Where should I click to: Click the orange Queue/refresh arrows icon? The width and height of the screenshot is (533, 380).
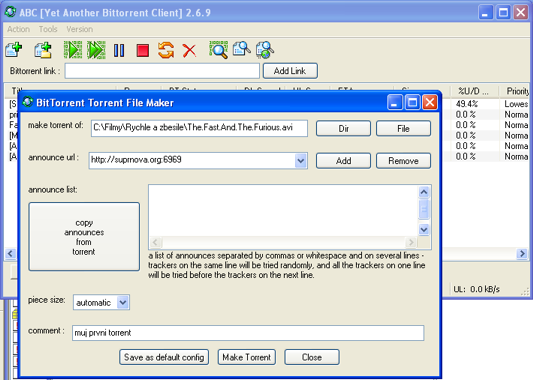pyautogui.click(x=166, y=50)
